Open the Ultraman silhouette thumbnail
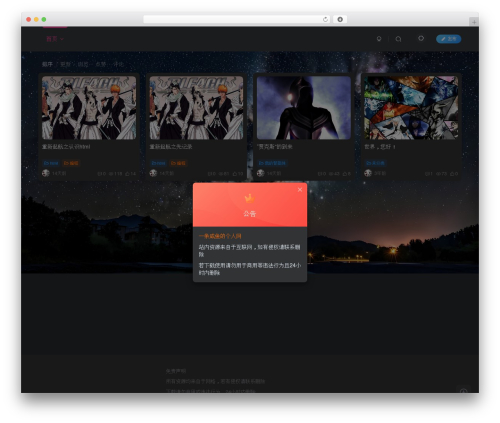 [304, 108]
